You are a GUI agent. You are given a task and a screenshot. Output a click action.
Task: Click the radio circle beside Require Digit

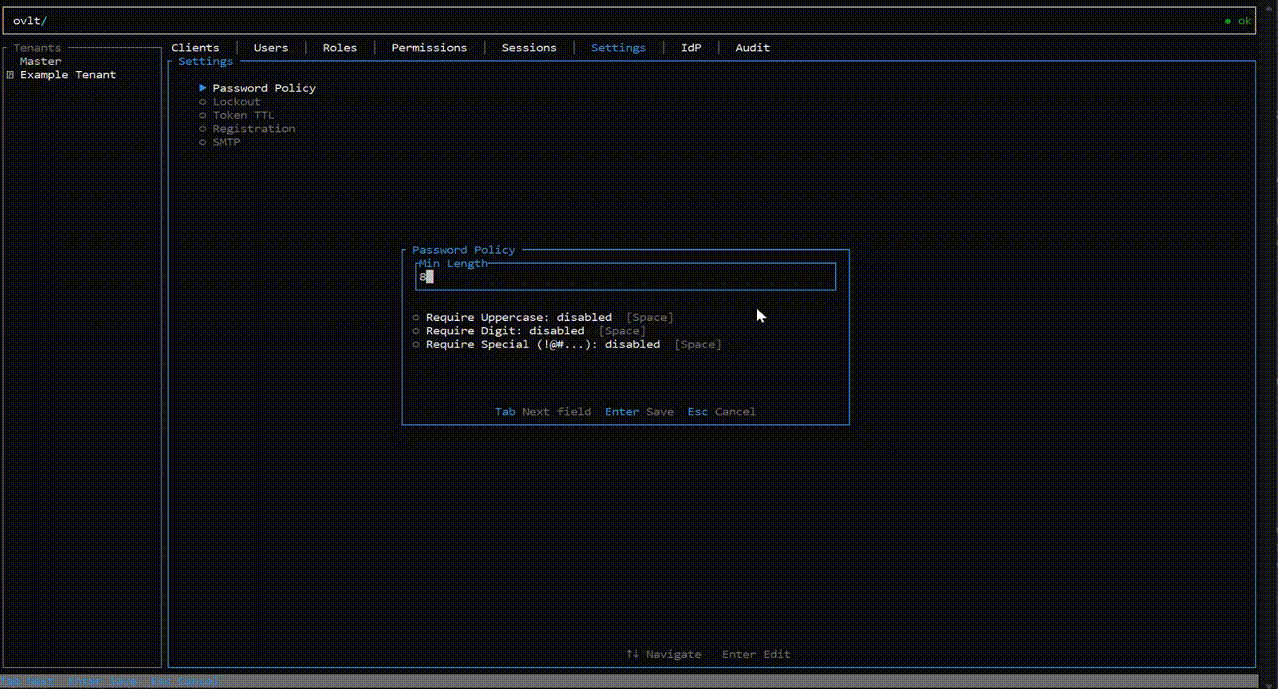(416, 331)
